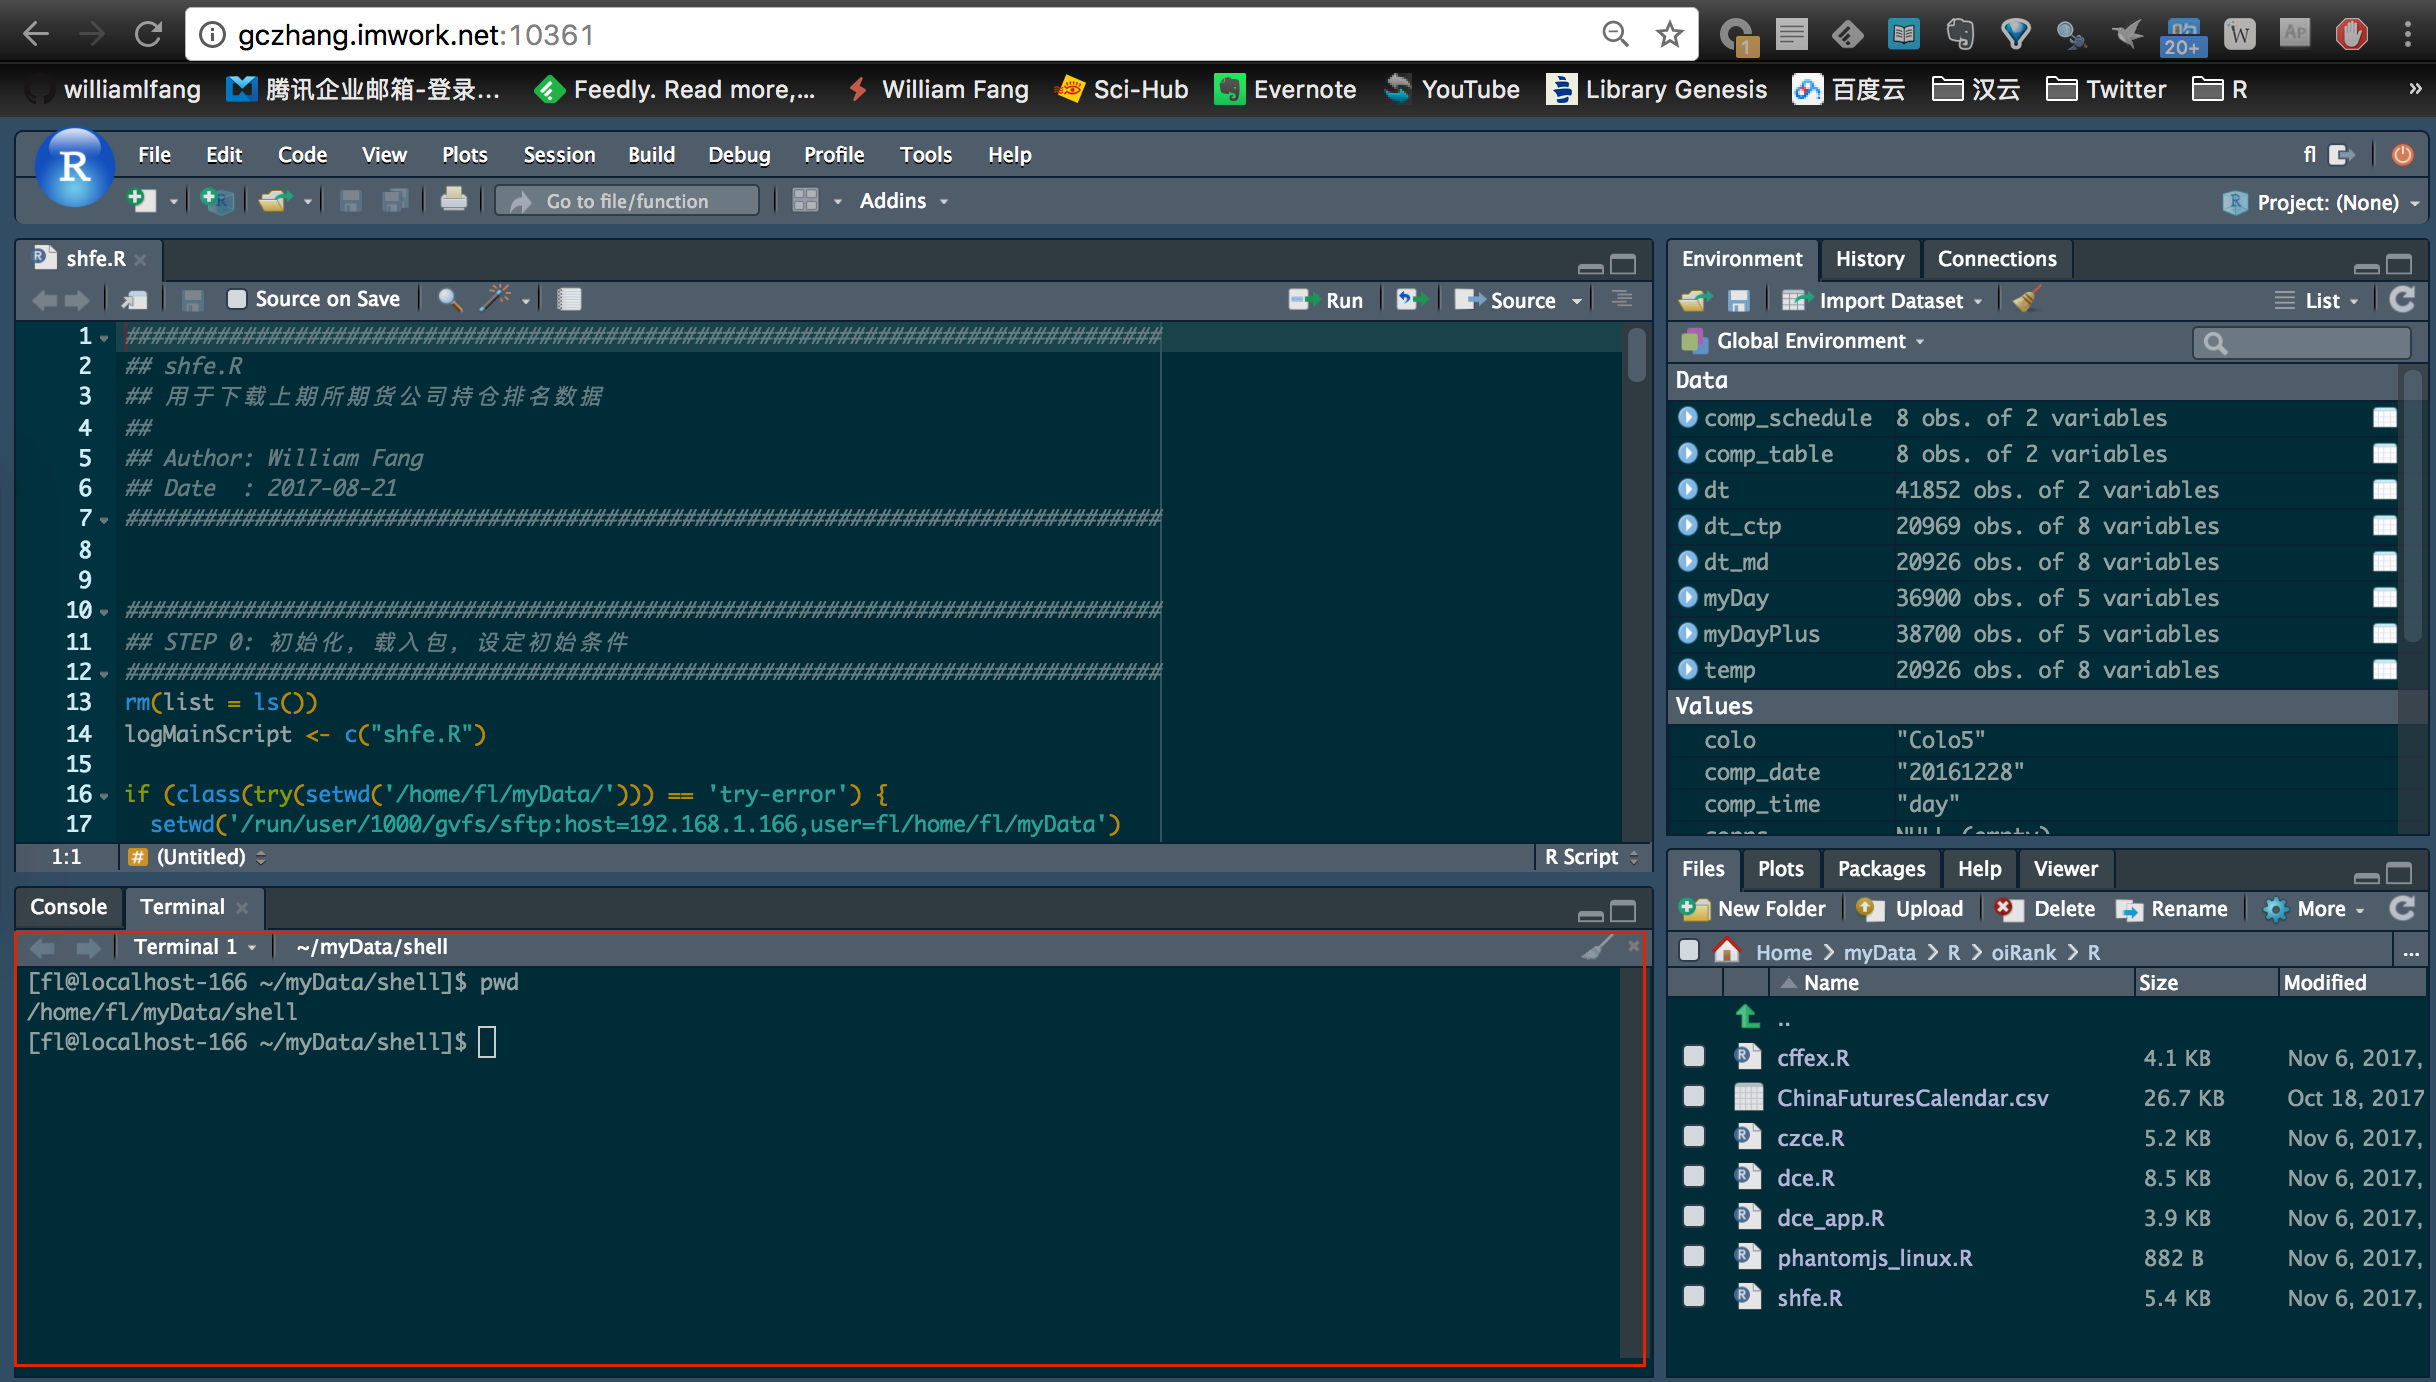The height and width of the screenshot is (1382, 2436).
Task: Click the browser reload button
Action: click(148, 35)
